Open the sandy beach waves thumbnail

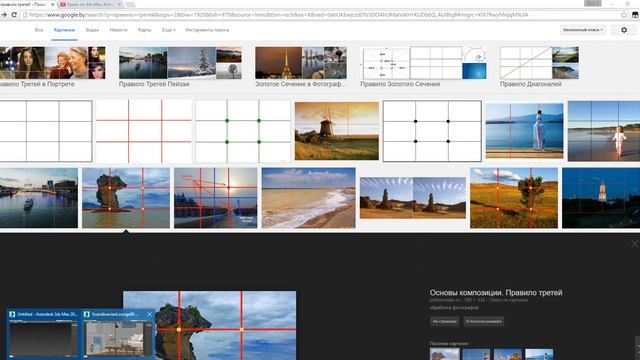(x=309, y=198)
